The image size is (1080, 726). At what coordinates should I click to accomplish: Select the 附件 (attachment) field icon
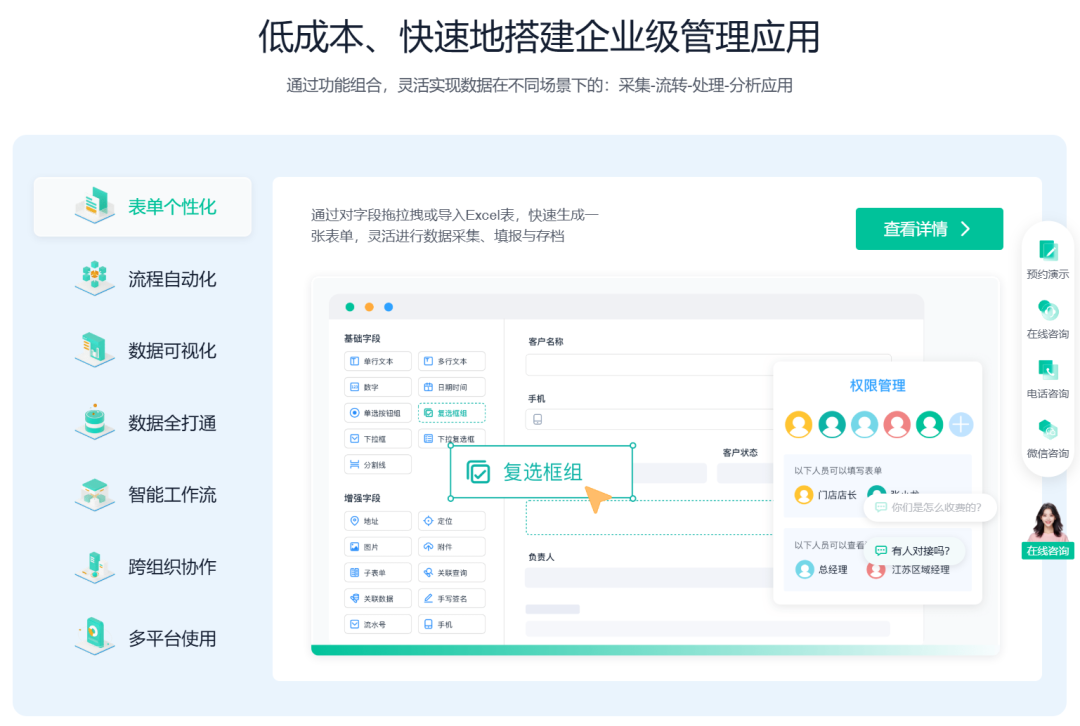pyautogui.click(x=452, y=546)
